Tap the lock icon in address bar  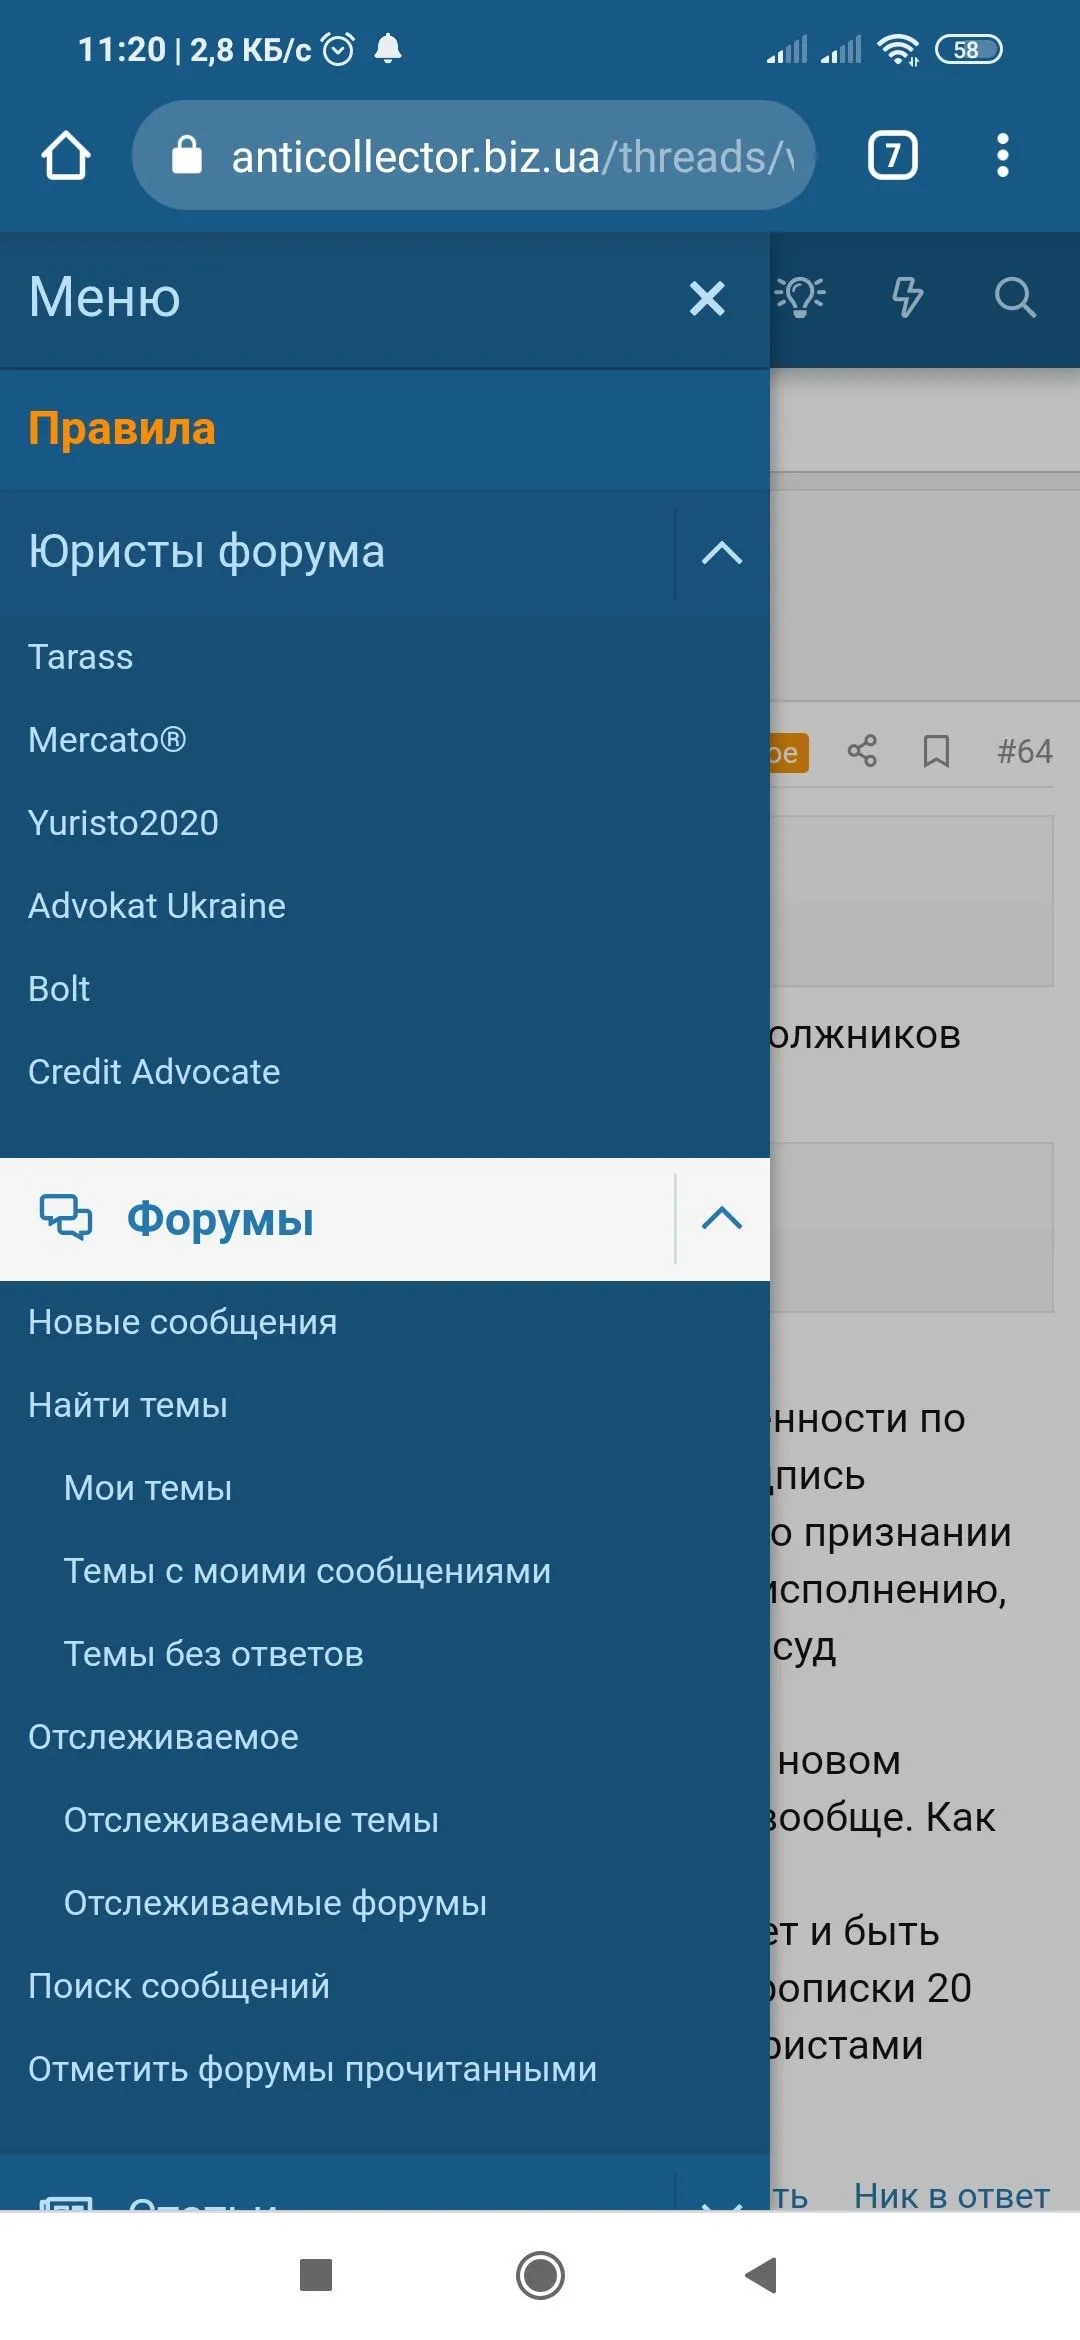pos(187,155)
